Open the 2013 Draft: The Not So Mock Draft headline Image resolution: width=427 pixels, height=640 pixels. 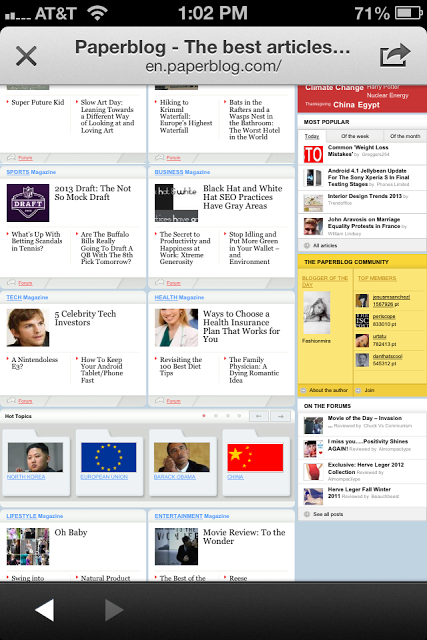click(x=93, y=193)
